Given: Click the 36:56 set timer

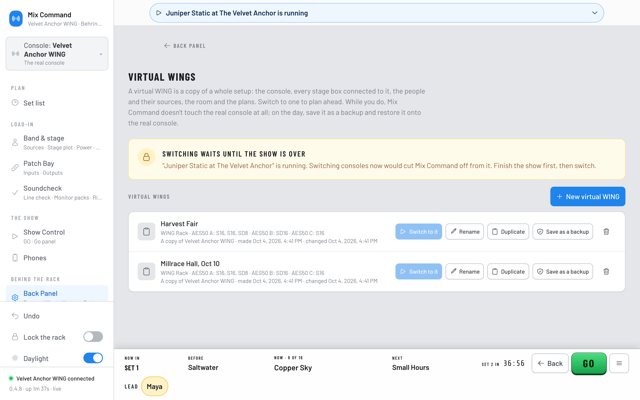Looking at the screenshot, I should coord(513,363).
